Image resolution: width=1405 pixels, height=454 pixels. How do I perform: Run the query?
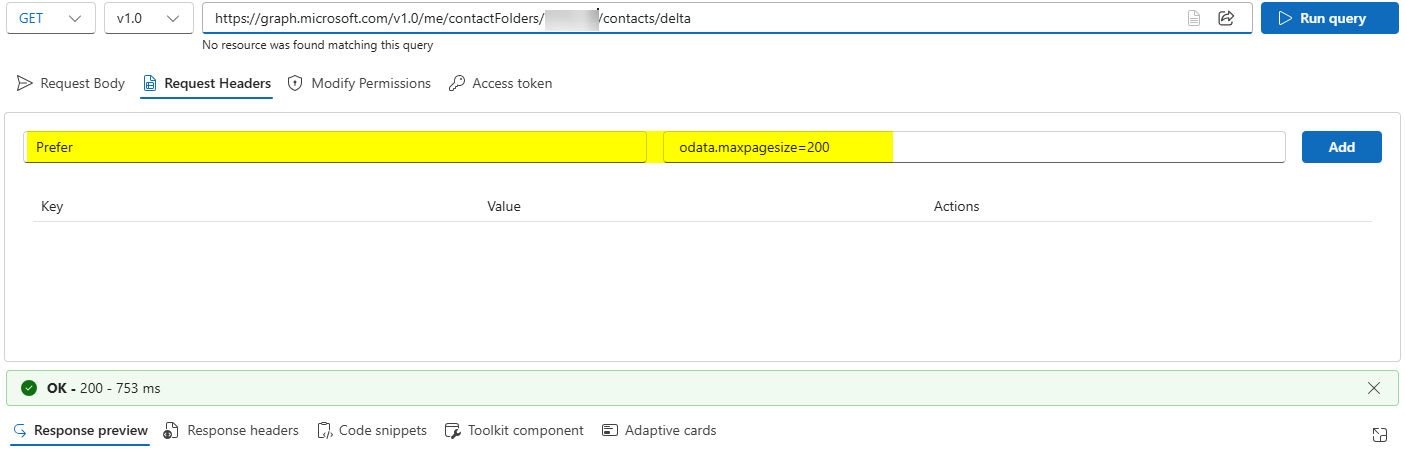tap(1329, 18)
